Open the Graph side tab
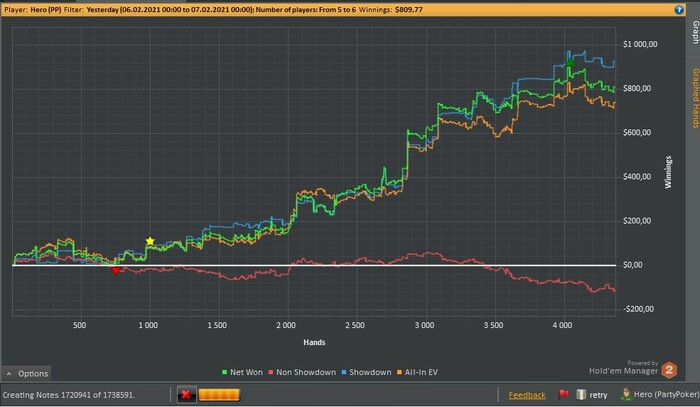The width and height of the screenshot is (700, 407). 695,32
